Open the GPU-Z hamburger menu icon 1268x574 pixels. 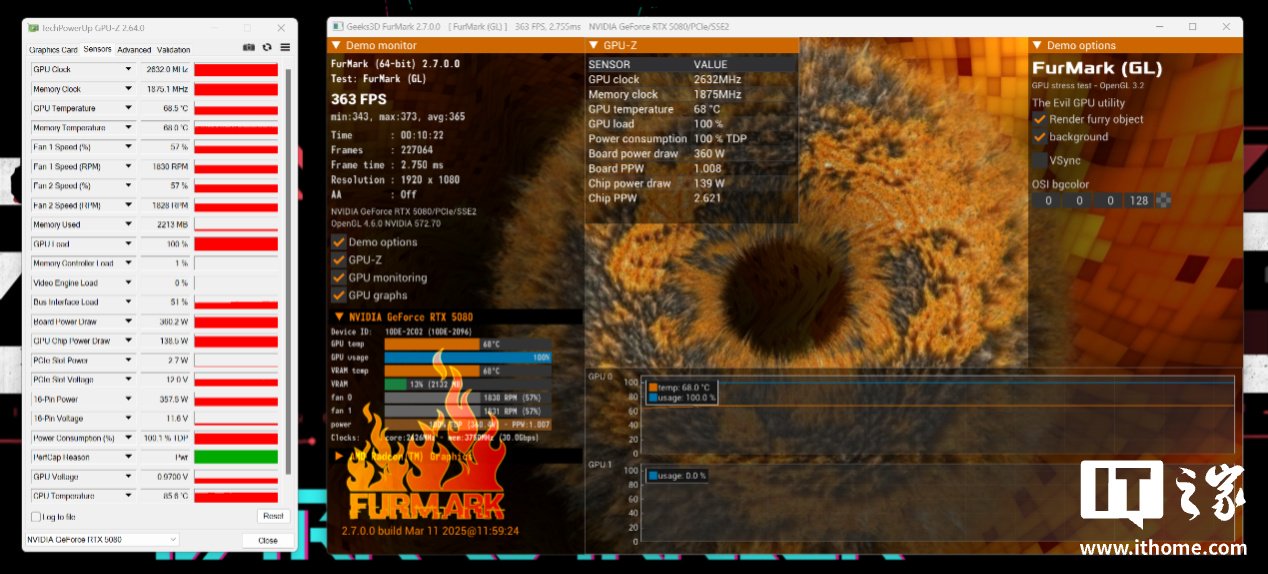click(285, 48)
